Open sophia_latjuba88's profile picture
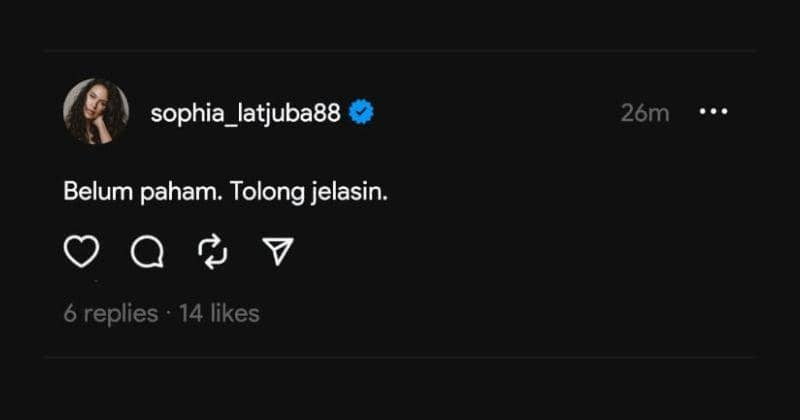The image size is (800, 420). point(96,112)
